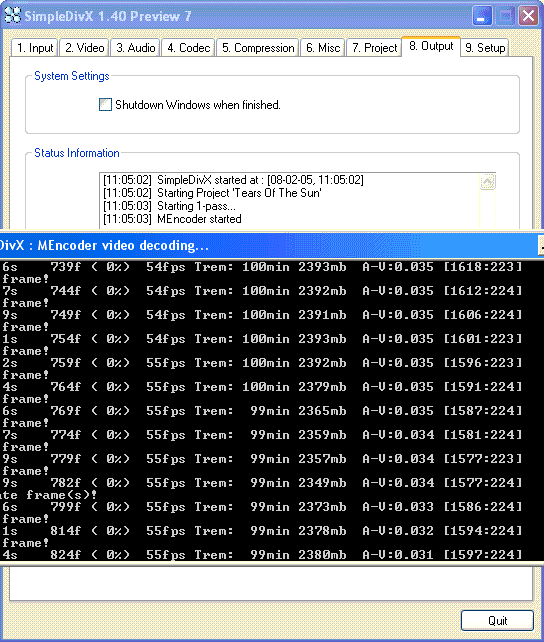Click the [1586:224] value in console
The width and height of the screenshot is (544, 642).
coord(483,507)
